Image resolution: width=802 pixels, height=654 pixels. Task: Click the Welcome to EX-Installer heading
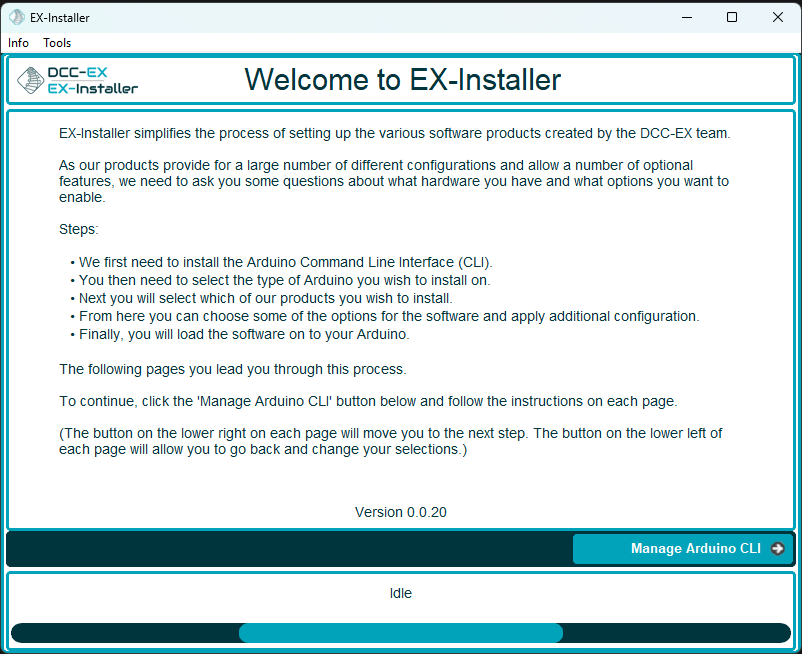click(x=403, y=80)
